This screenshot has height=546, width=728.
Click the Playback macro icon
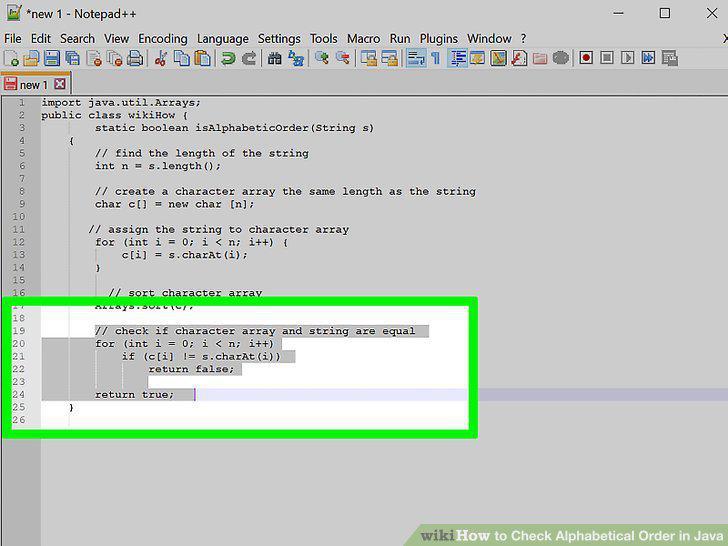coord(628,58)
